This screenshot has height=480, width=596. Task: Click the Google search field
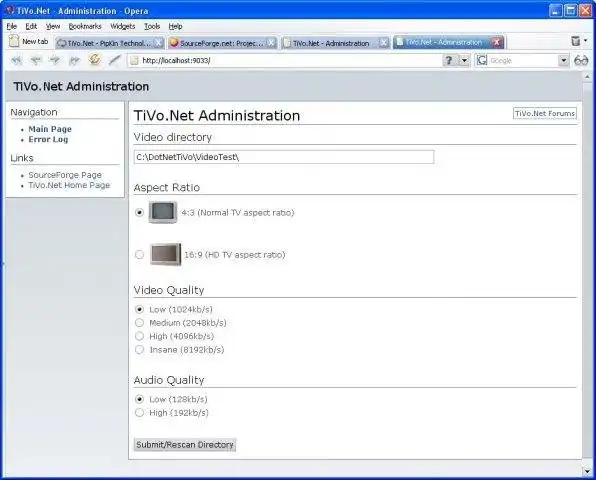pos(523,60)
